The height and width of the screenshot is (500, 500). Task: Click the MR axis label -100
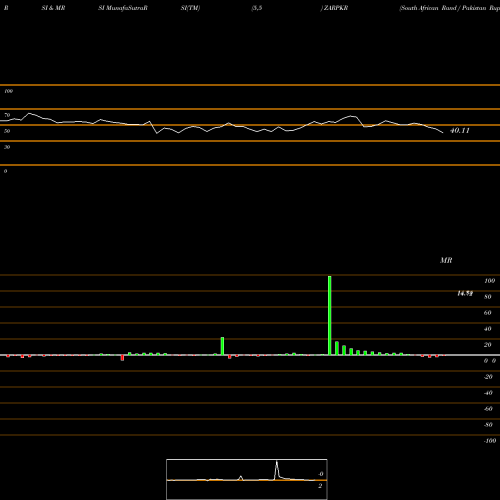coord(490,441)
